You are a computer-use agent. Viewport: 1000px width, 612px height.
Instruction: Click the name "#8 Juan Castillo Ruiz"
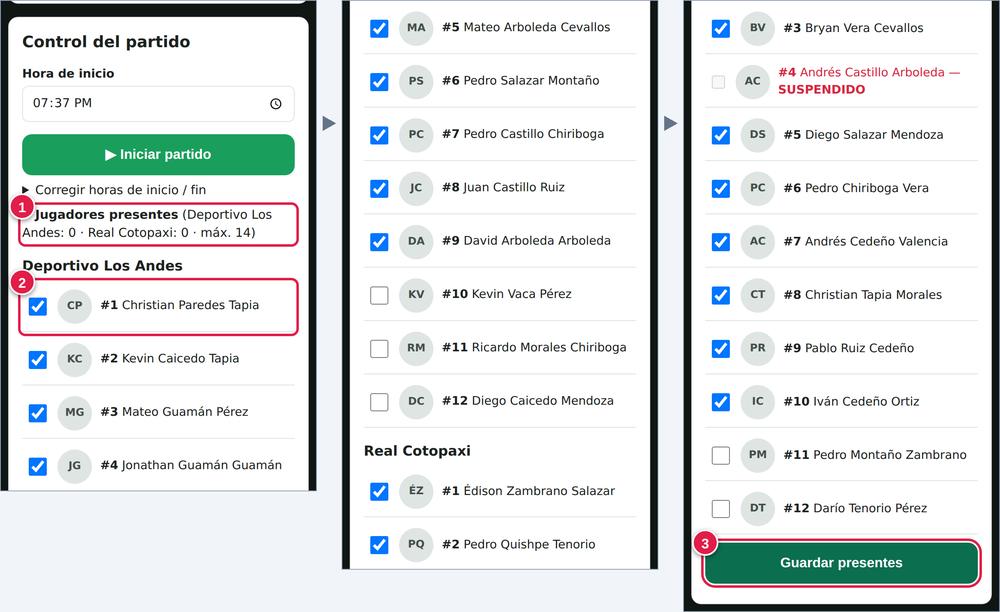pyautogui.click(x=503, y=187)
